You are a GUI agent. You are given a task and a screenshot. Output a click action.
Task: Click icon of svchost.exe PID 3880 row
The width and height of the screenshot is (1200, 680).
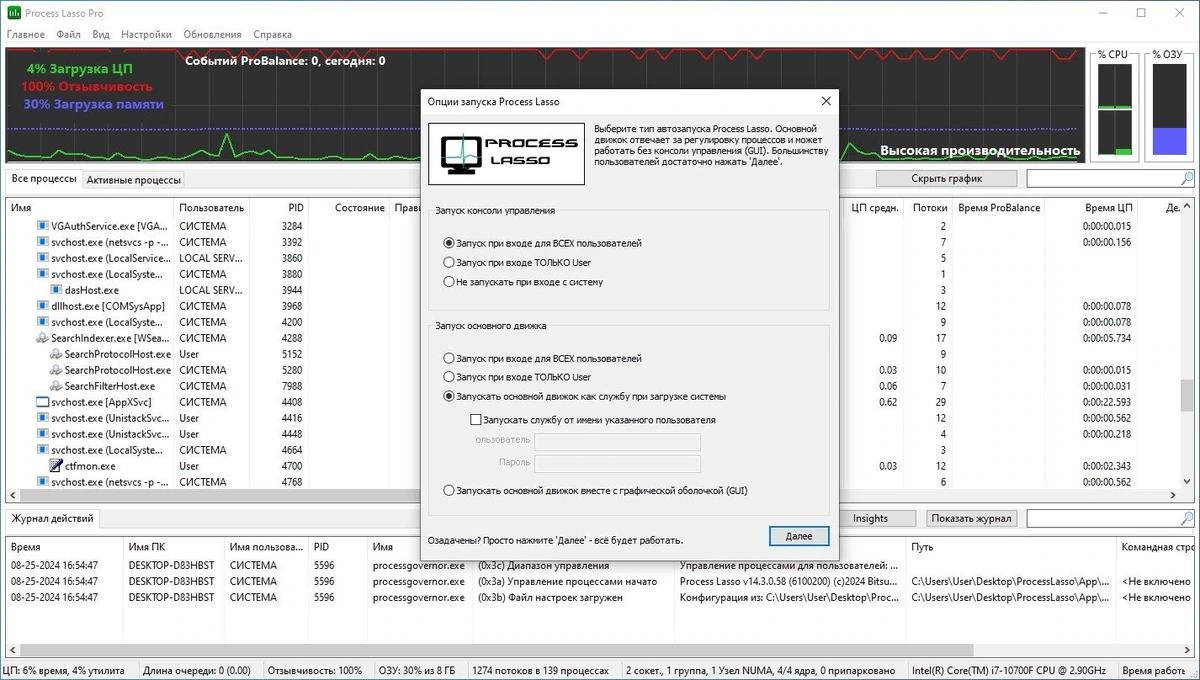tap(43, 274)
